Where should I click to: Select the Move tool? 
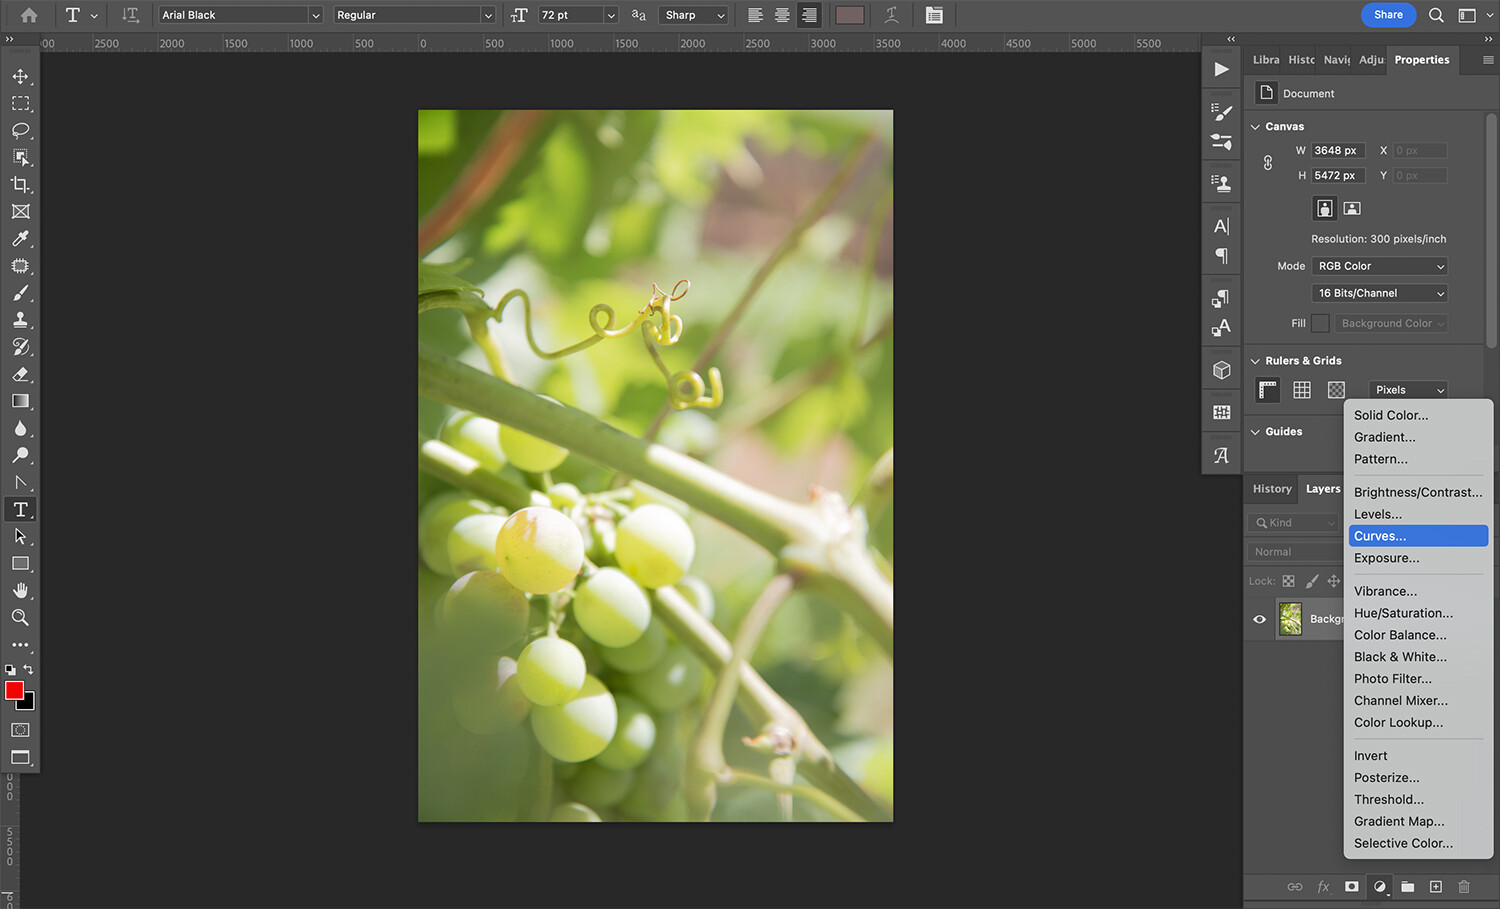[x=20, y=77]
